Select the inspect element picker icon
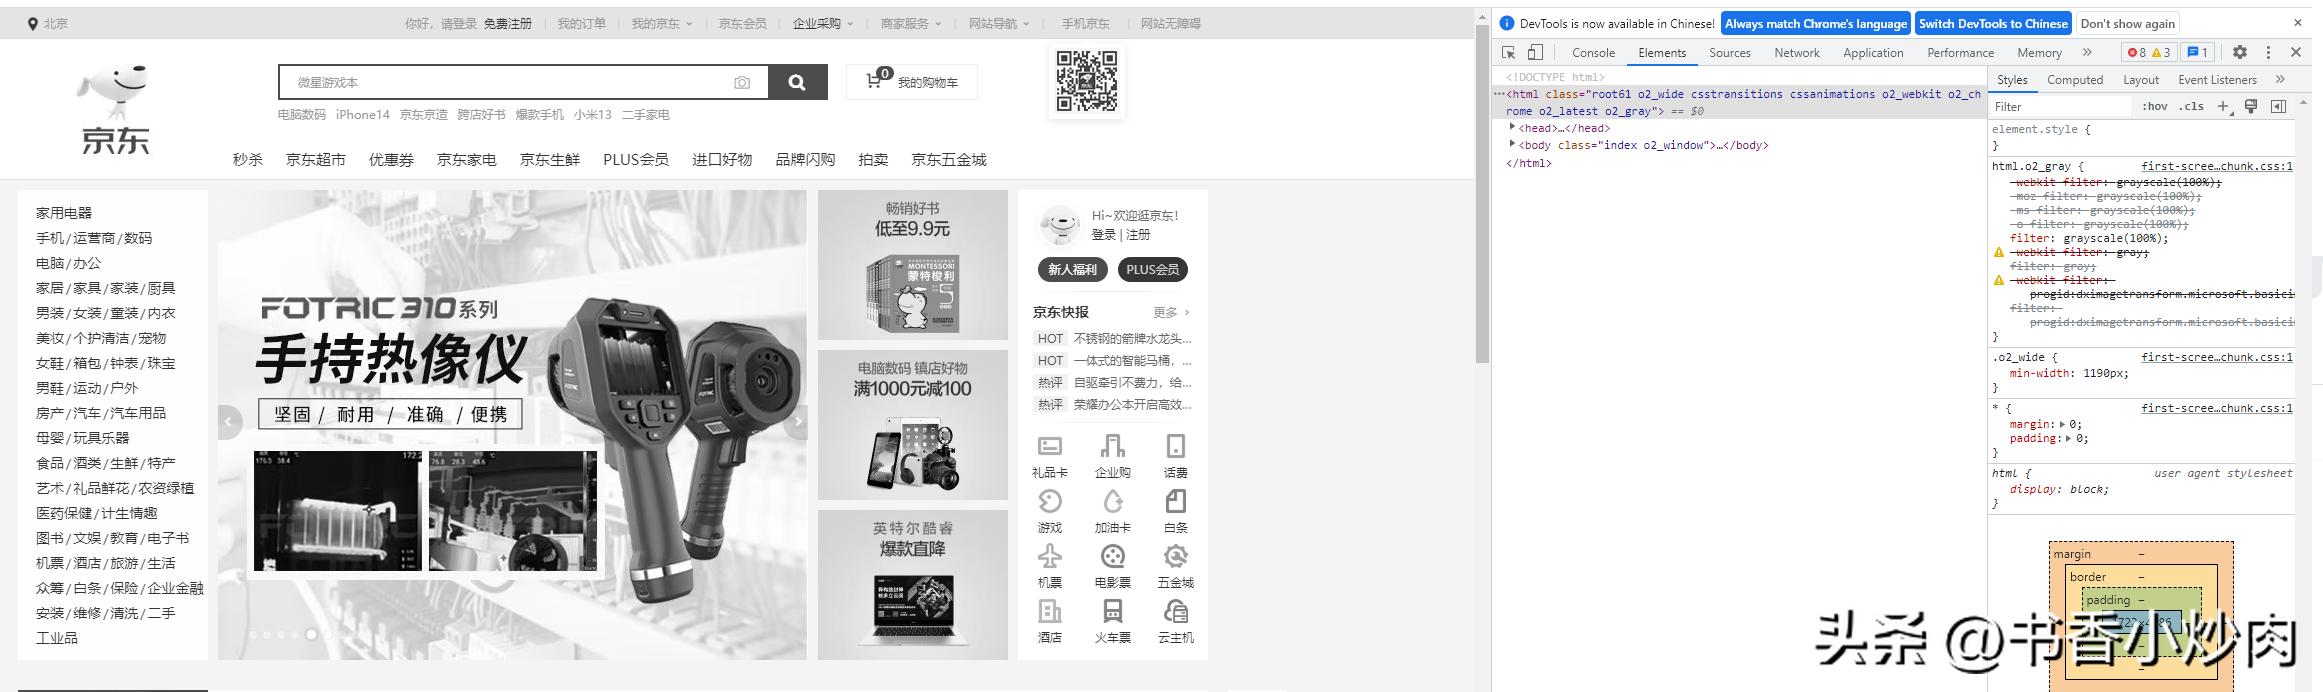 click(1509, 52)
